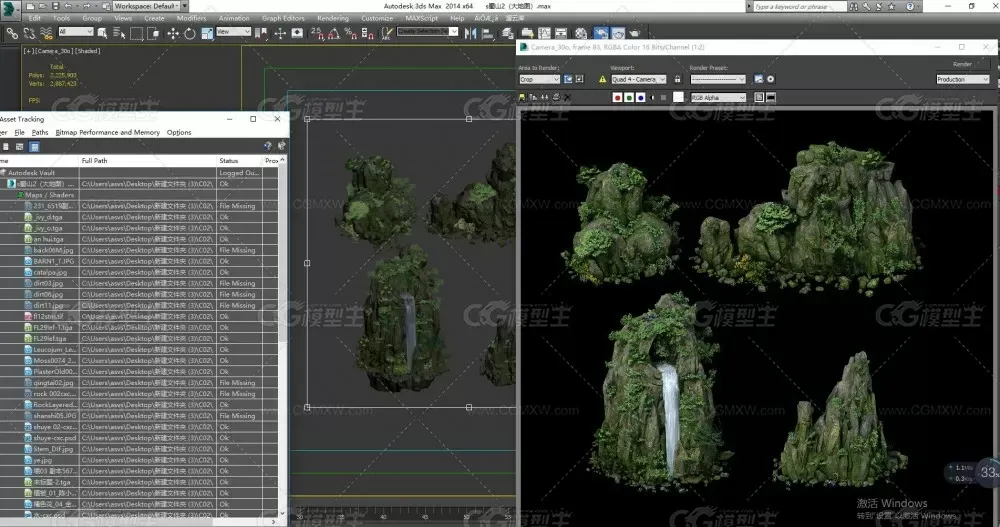Viewport: 1000px width, 527px height.
Task: Activate the Select and Move tool
Action: (x=173, y=33)
